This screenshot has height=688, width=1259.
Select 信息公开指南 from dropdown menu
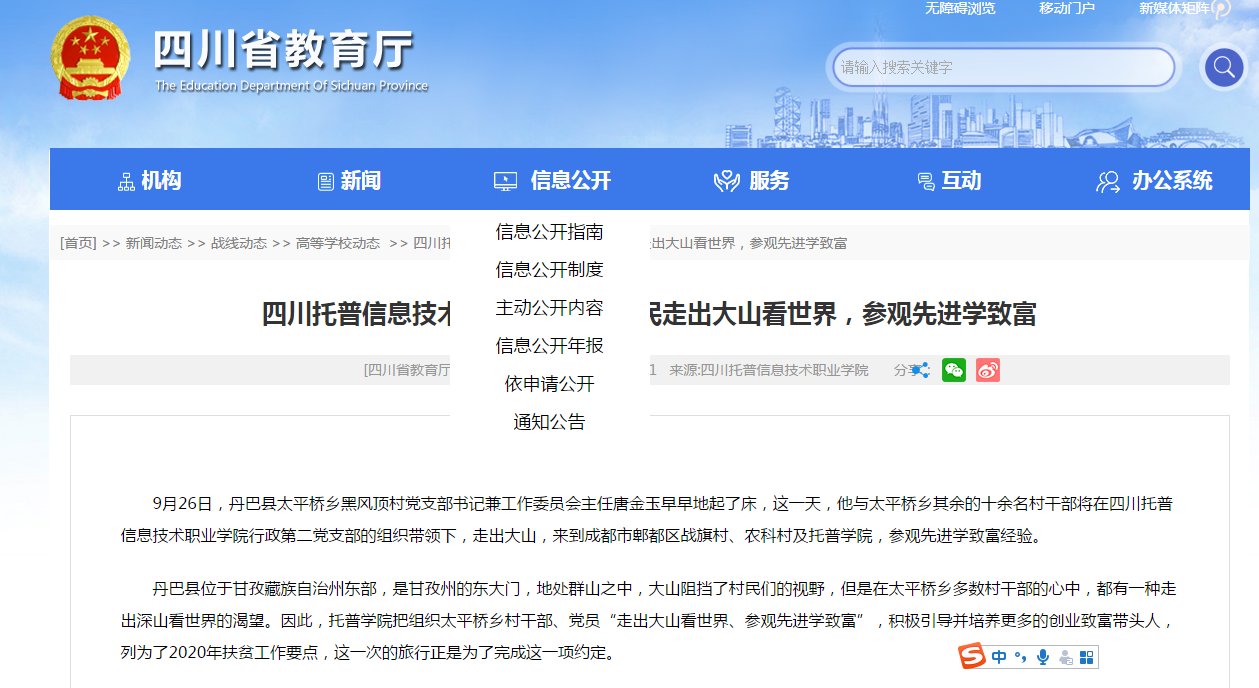tap(549, 232)
